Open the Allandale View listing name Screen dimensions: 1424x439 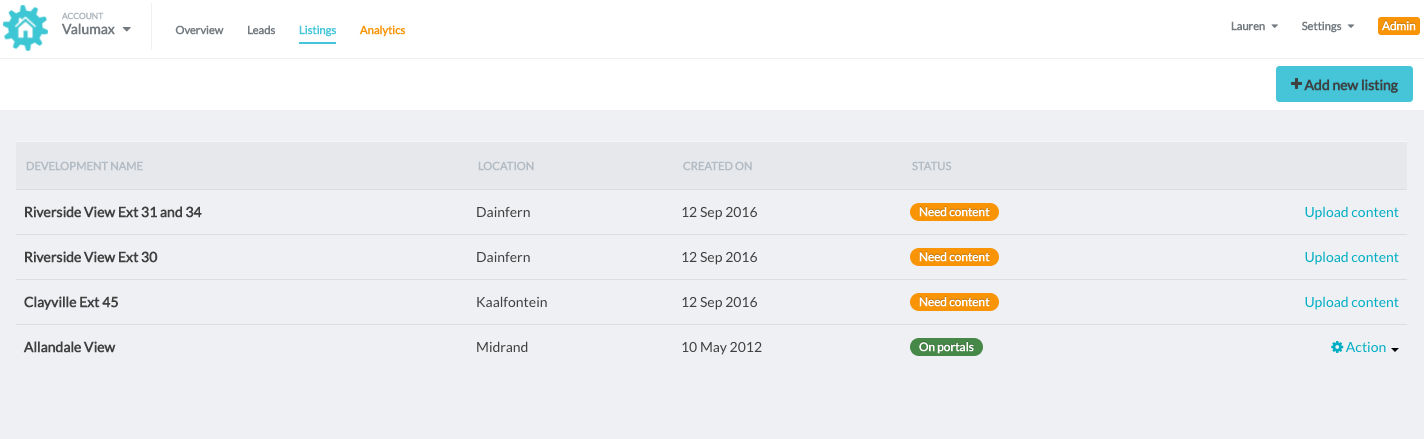[70, 347]
